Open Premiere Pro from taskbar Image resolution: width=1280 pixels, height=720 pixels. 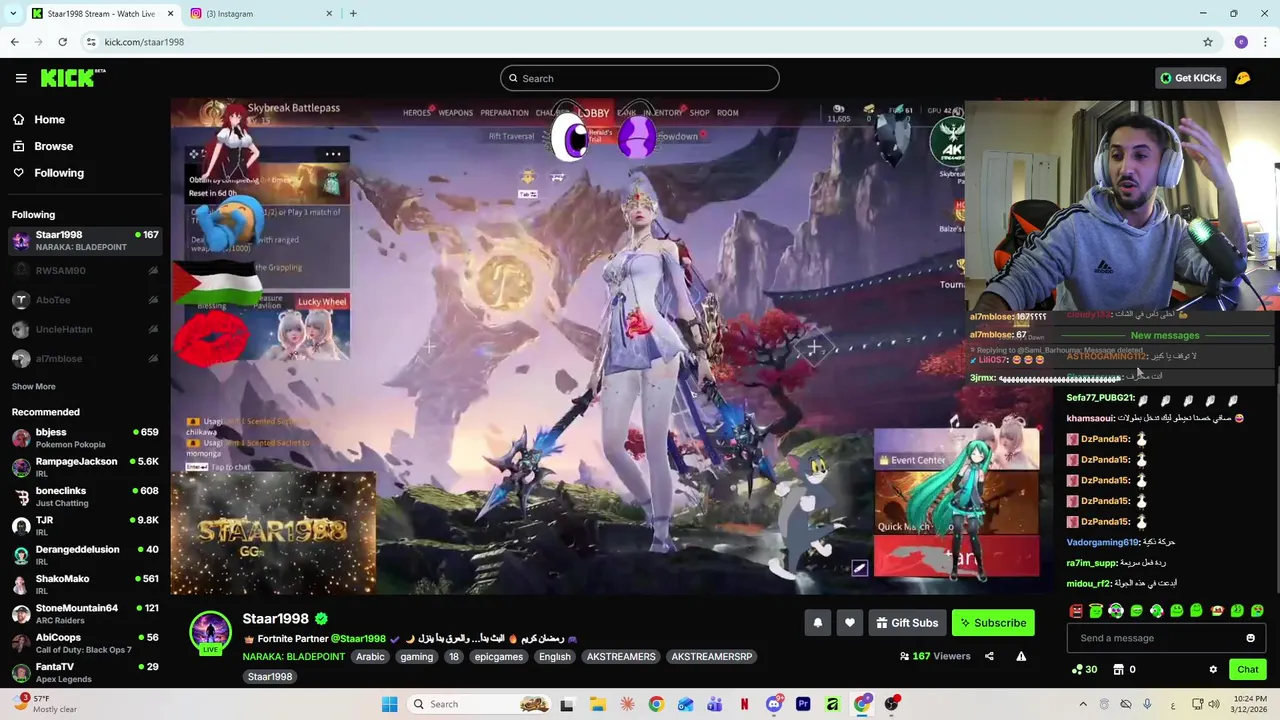pyautogui.click(x=803, y=704)
